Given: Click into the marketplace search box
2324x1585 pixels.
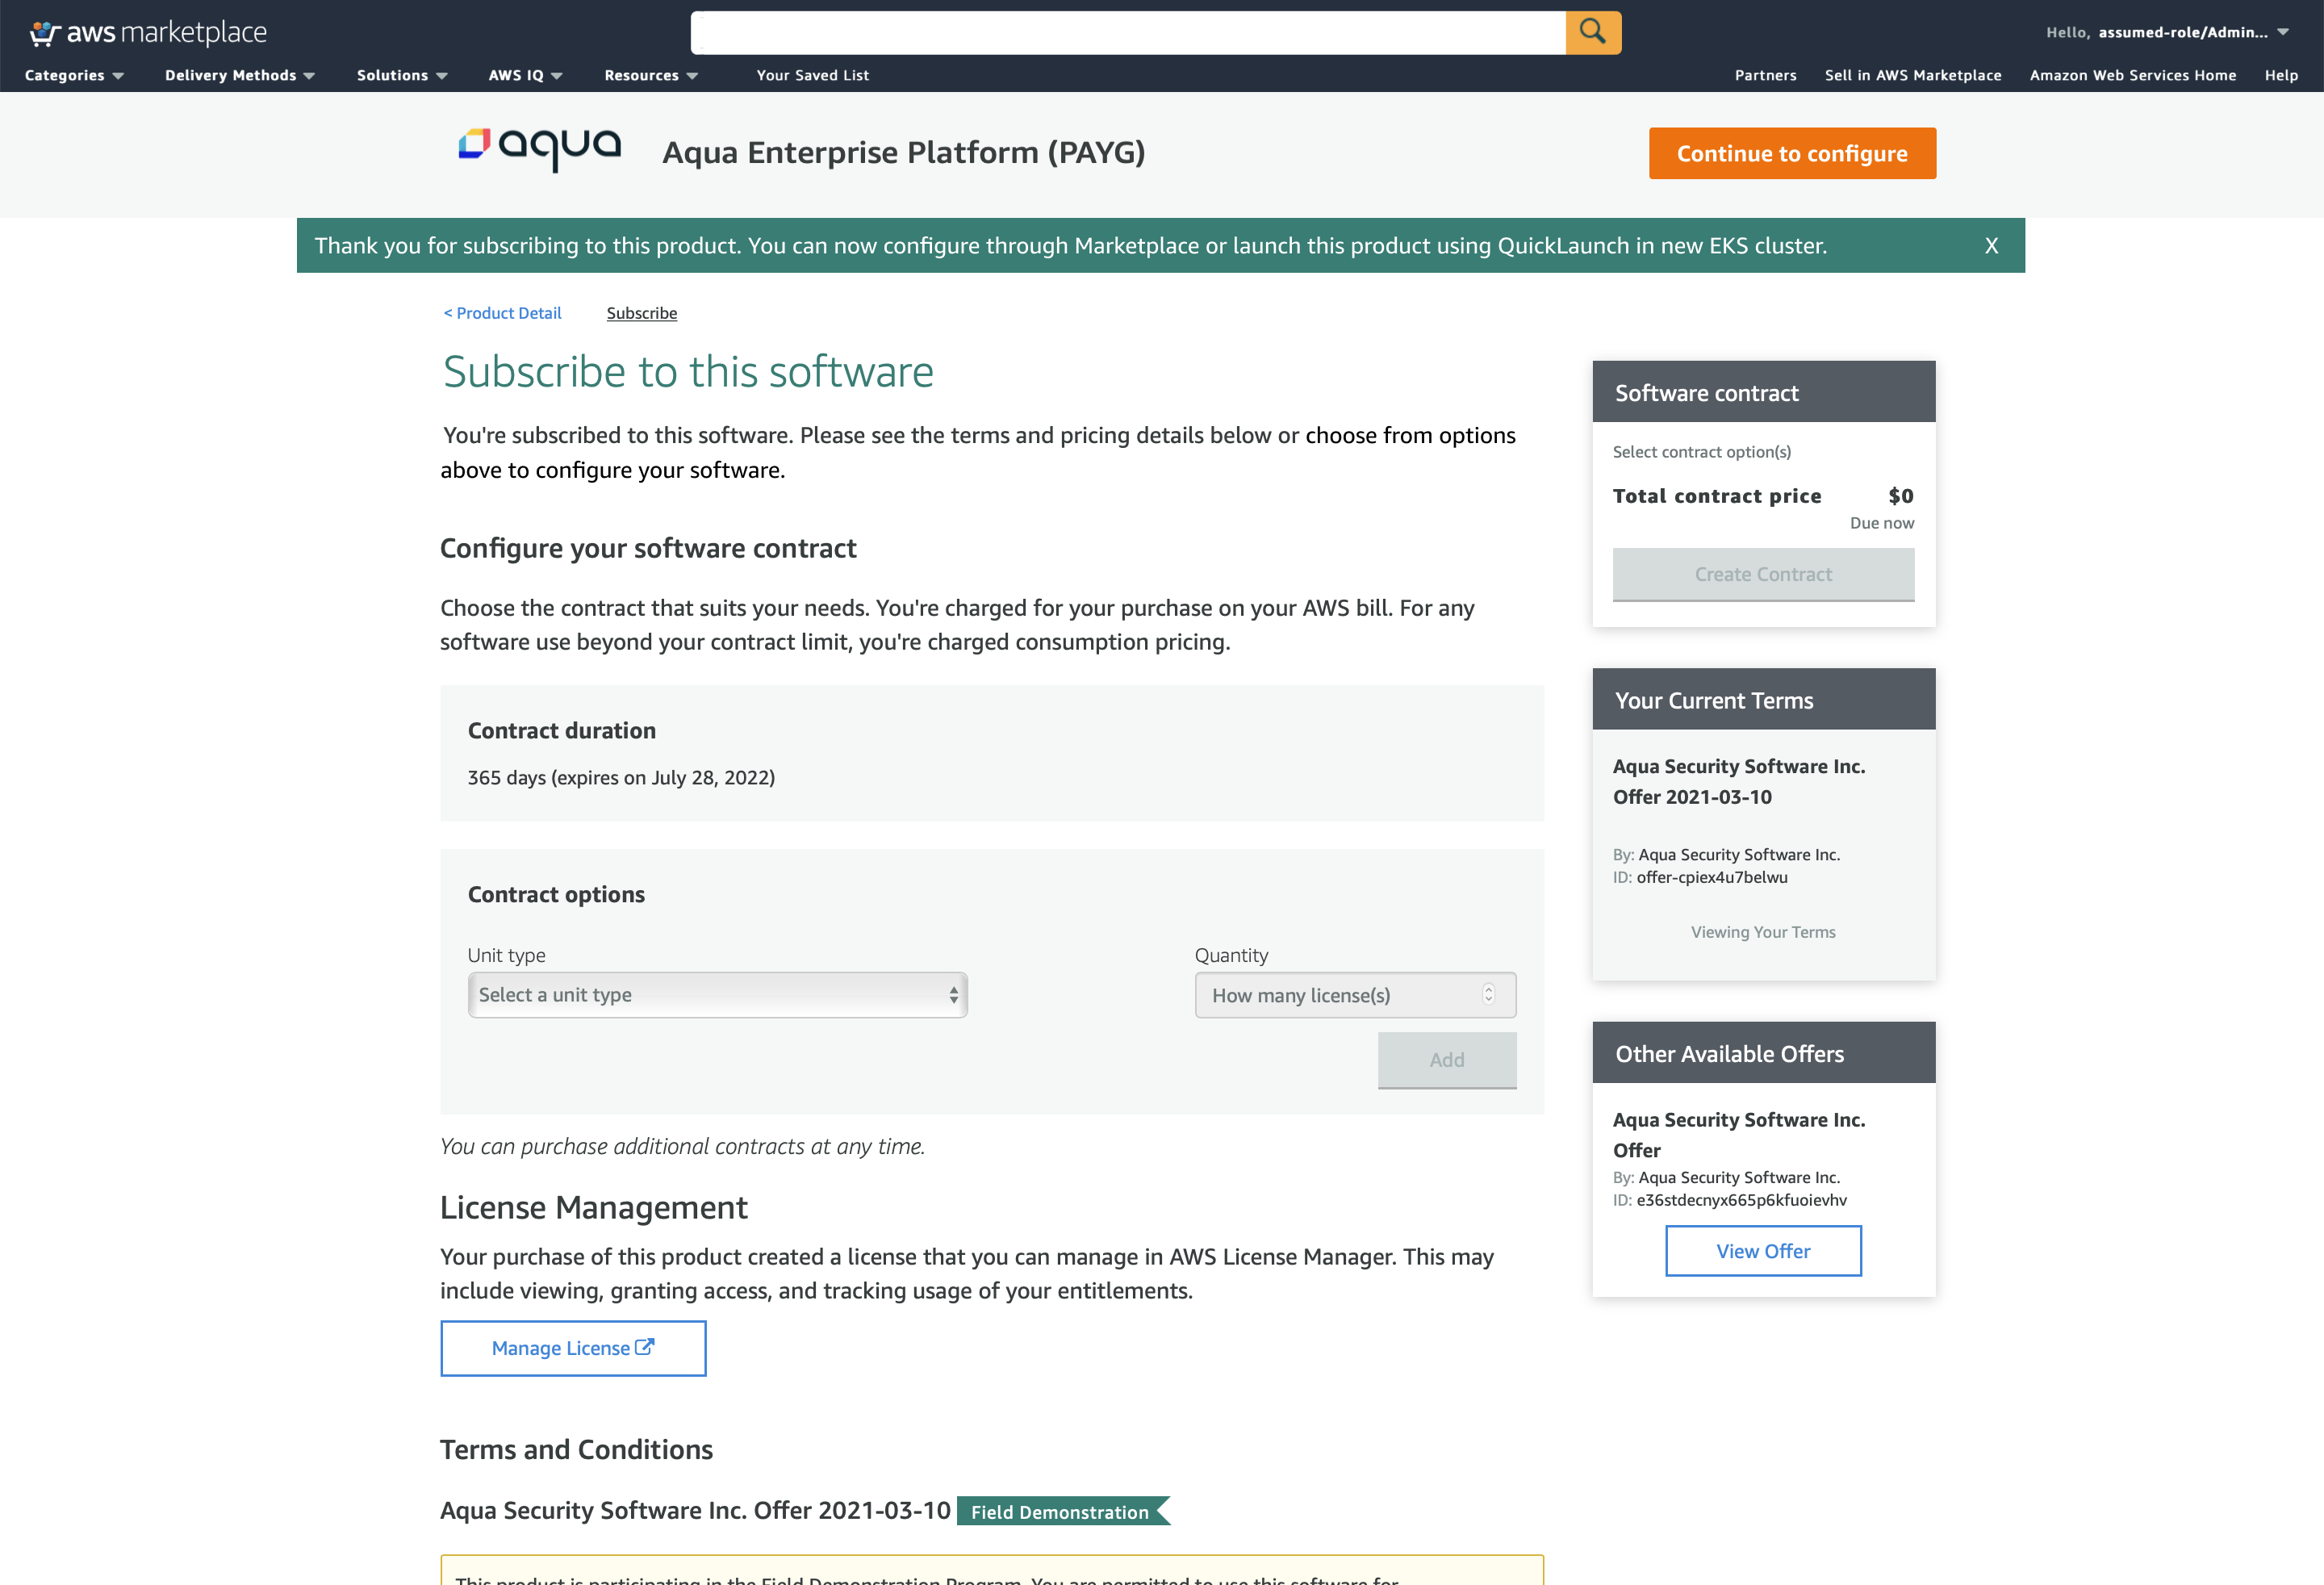Looking at the screenshot, I should click(x=1127, y=32).
